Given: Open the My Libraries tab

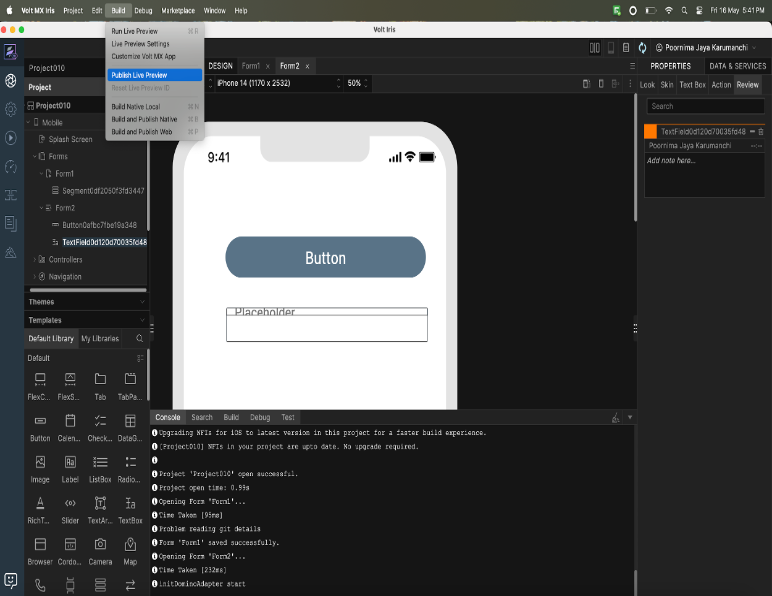Looking at the screenshot, I should (100, 339).
